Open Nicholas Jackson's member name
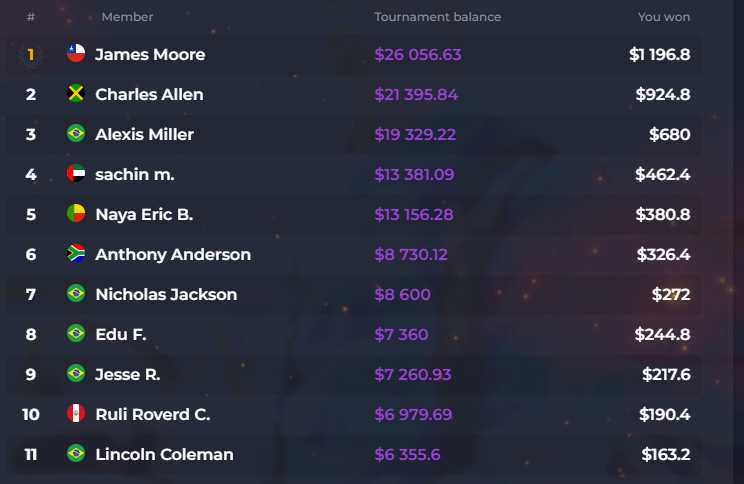 (166, 294)
